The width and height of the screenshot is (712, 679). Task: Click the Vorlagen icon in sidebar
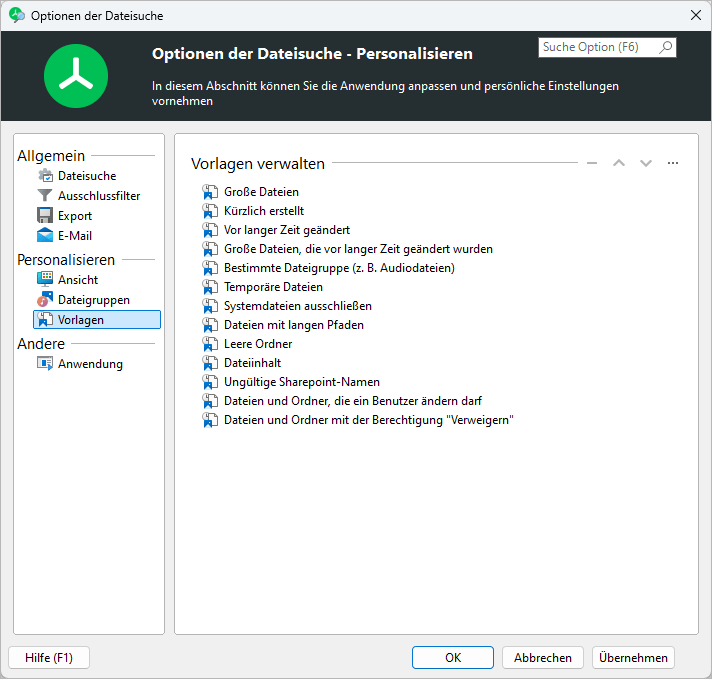point(45,320)
